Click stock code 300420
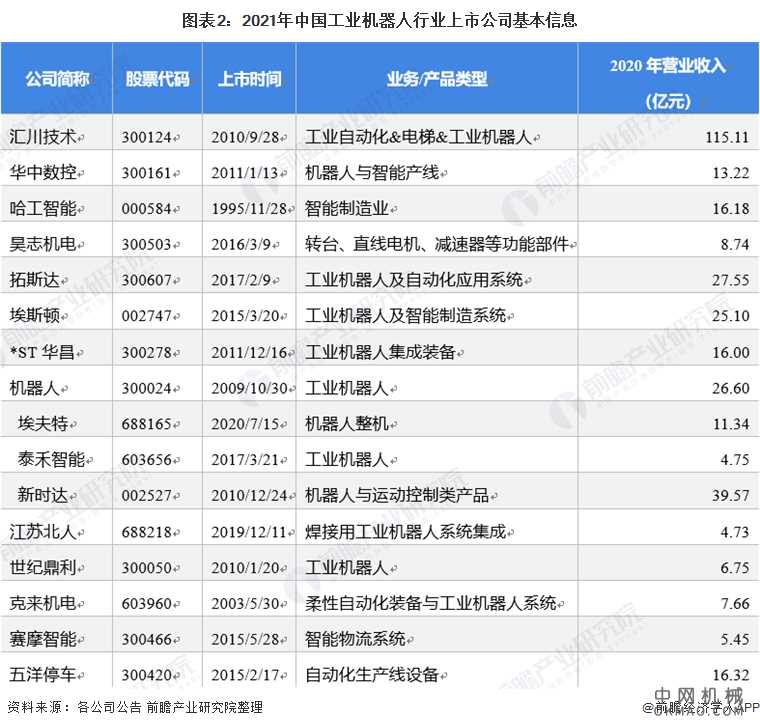 click(146, 675)
